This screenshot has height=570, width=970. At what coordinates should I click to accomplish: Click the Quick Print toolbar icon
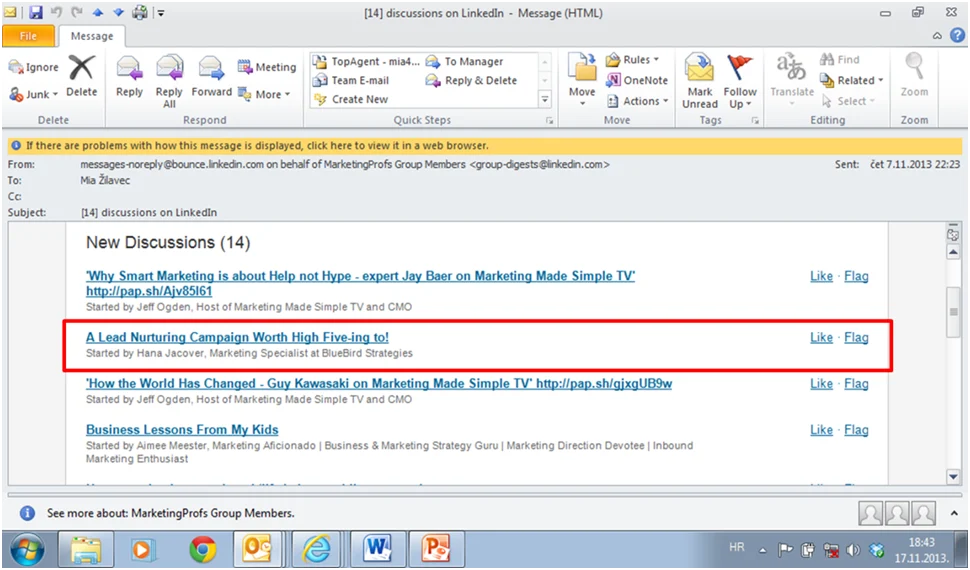tap(140, 12)
